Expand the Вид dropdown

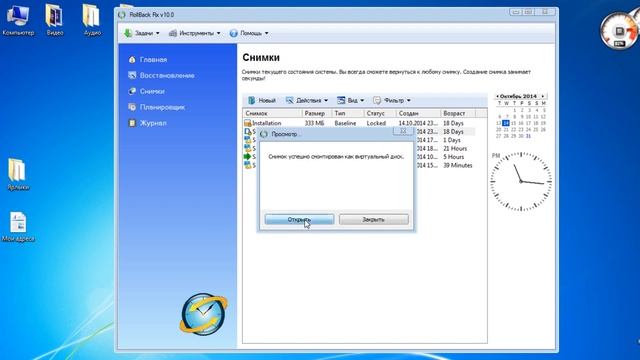click(x=350, y=100)
